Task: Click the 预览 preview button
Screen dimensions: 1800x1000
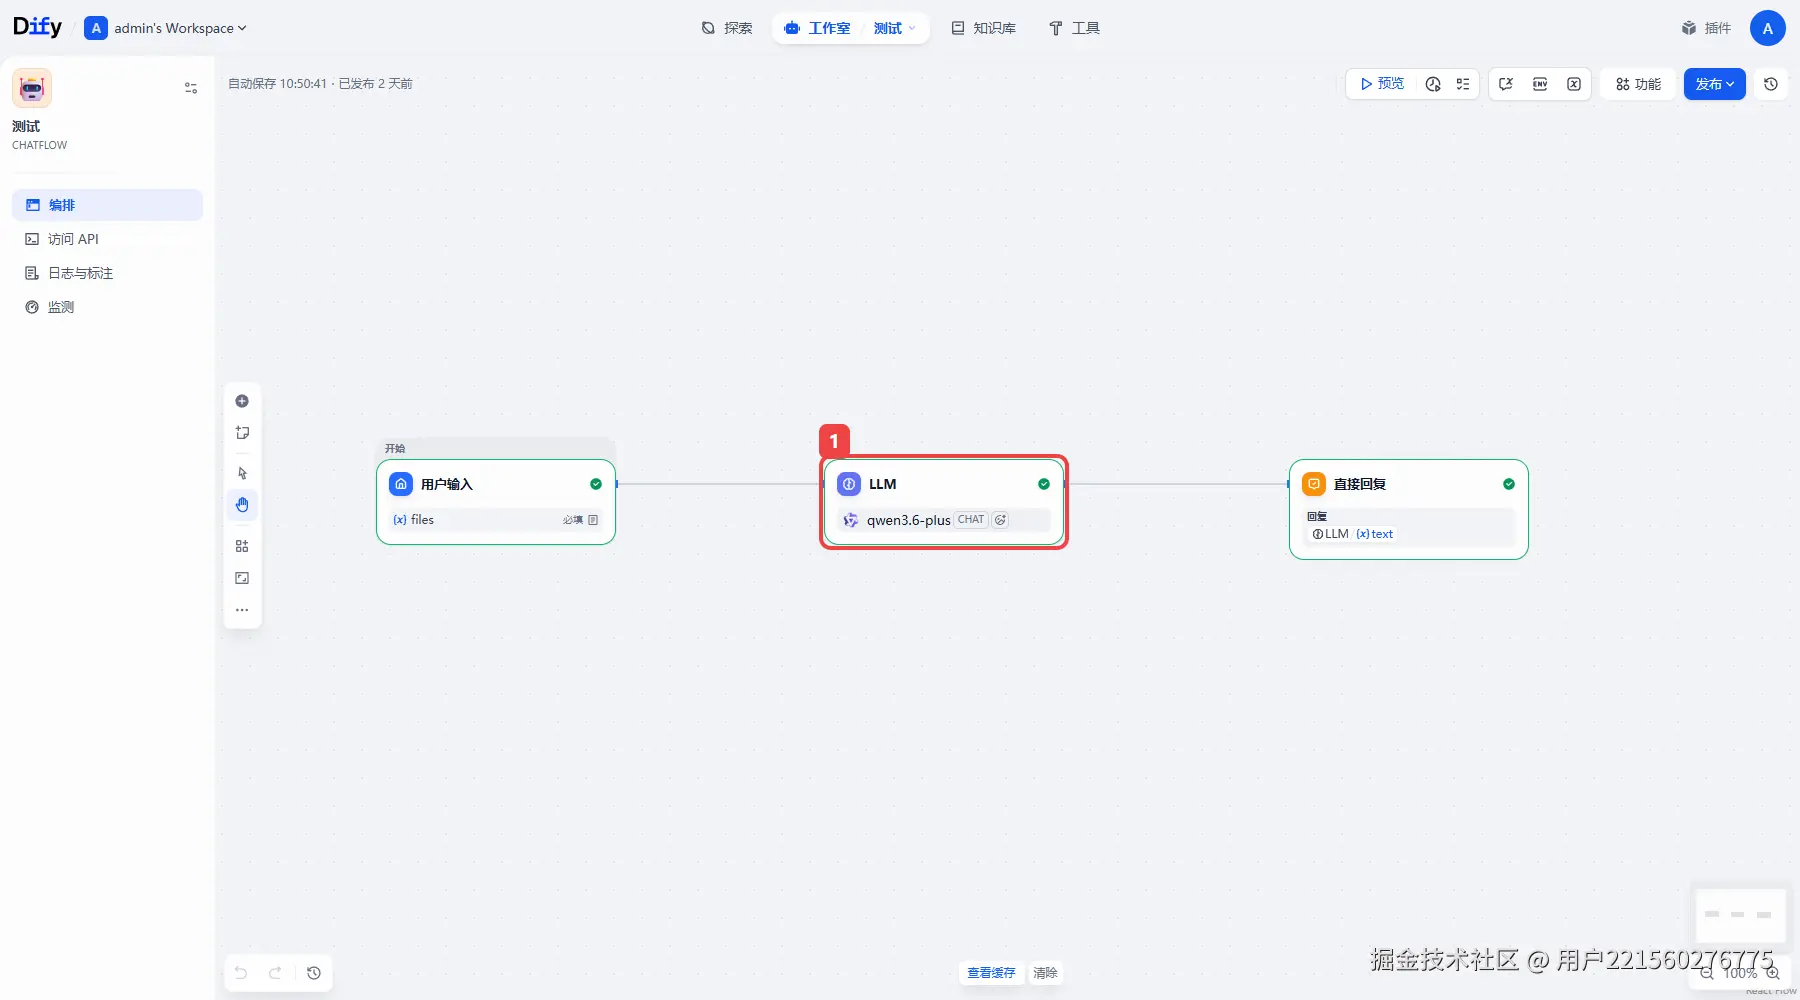Action: (1381, 84)
